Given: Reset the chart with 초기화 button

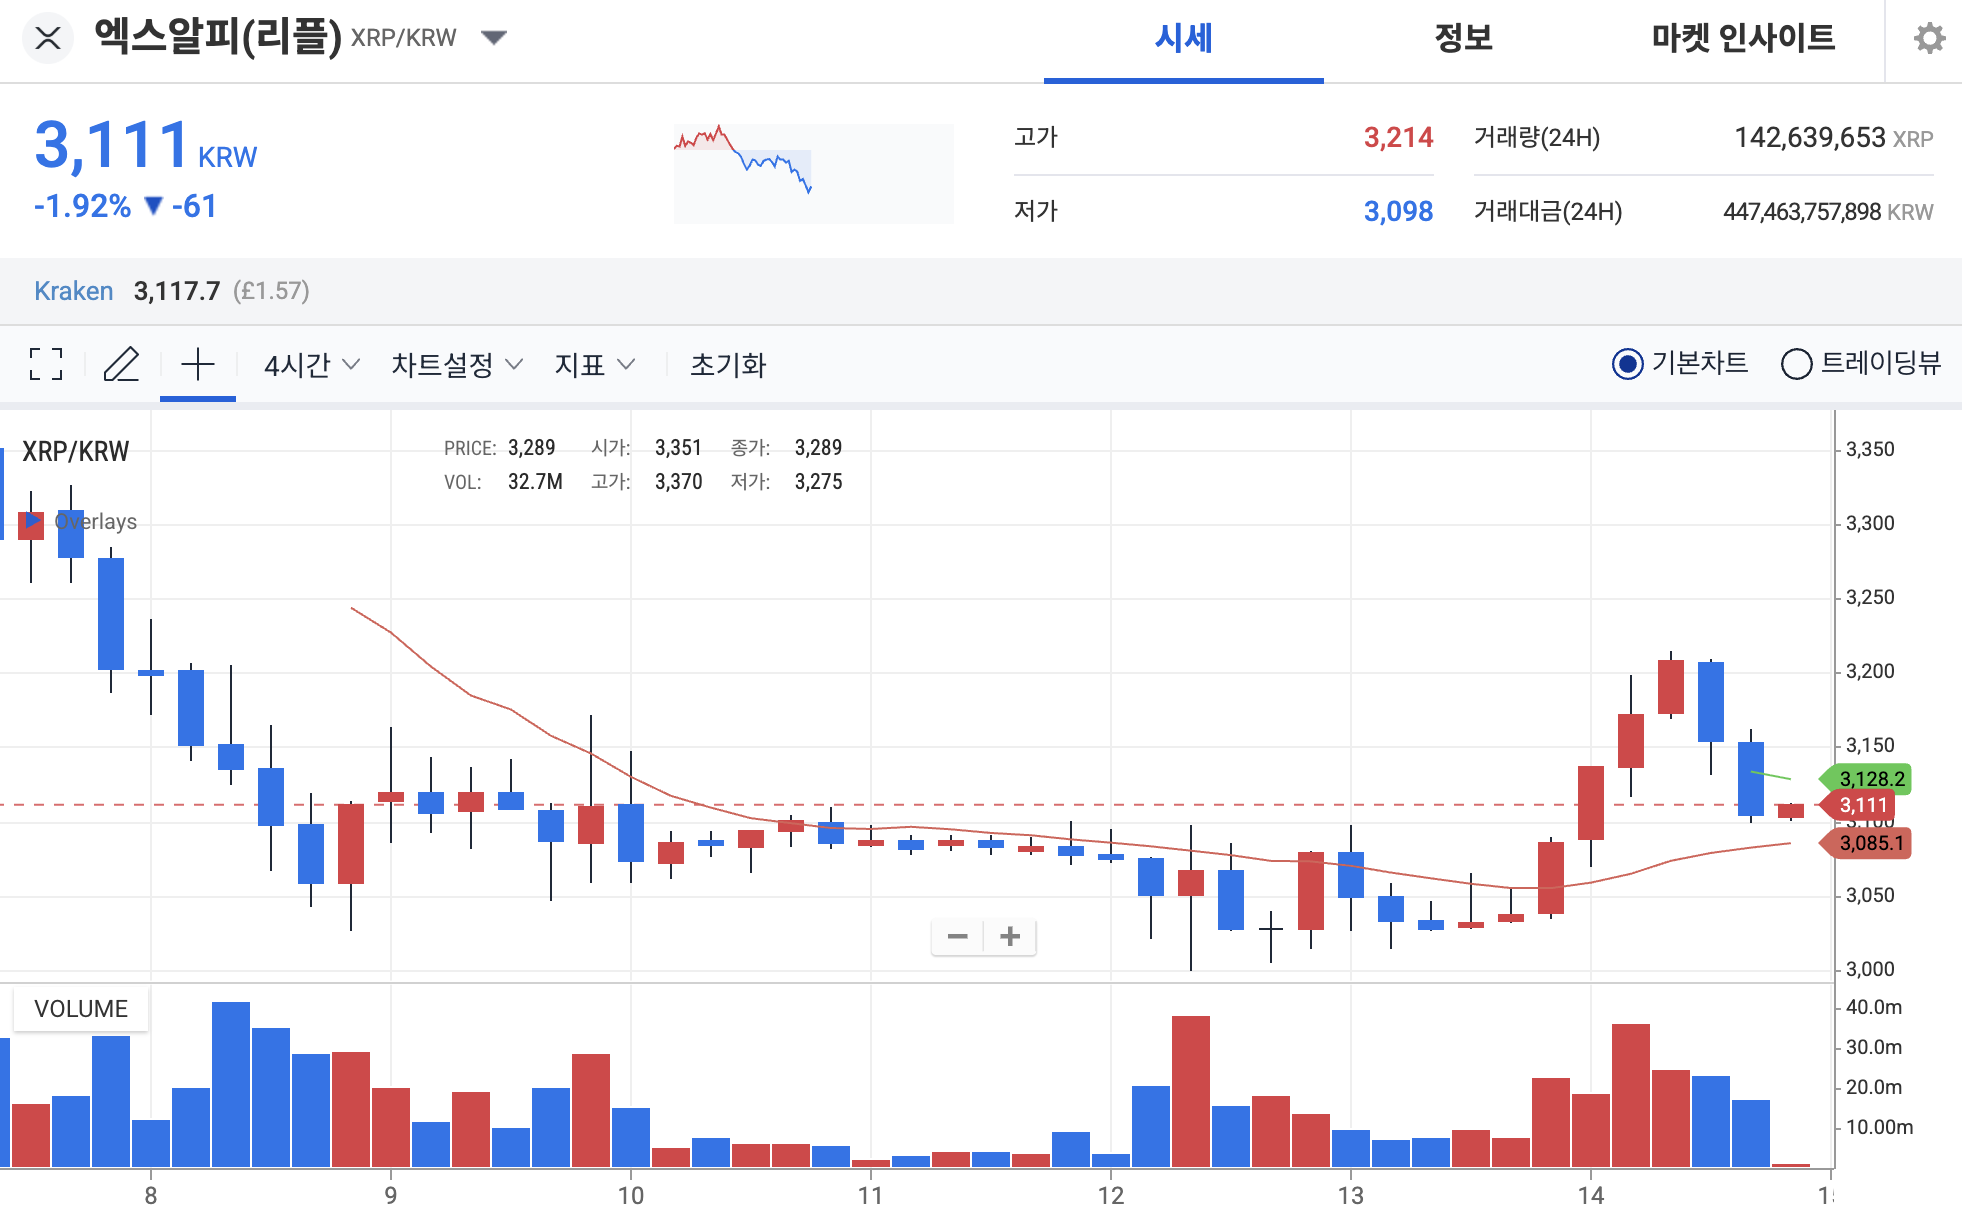Looking at the screenshot, I should (x=729, y=365).
